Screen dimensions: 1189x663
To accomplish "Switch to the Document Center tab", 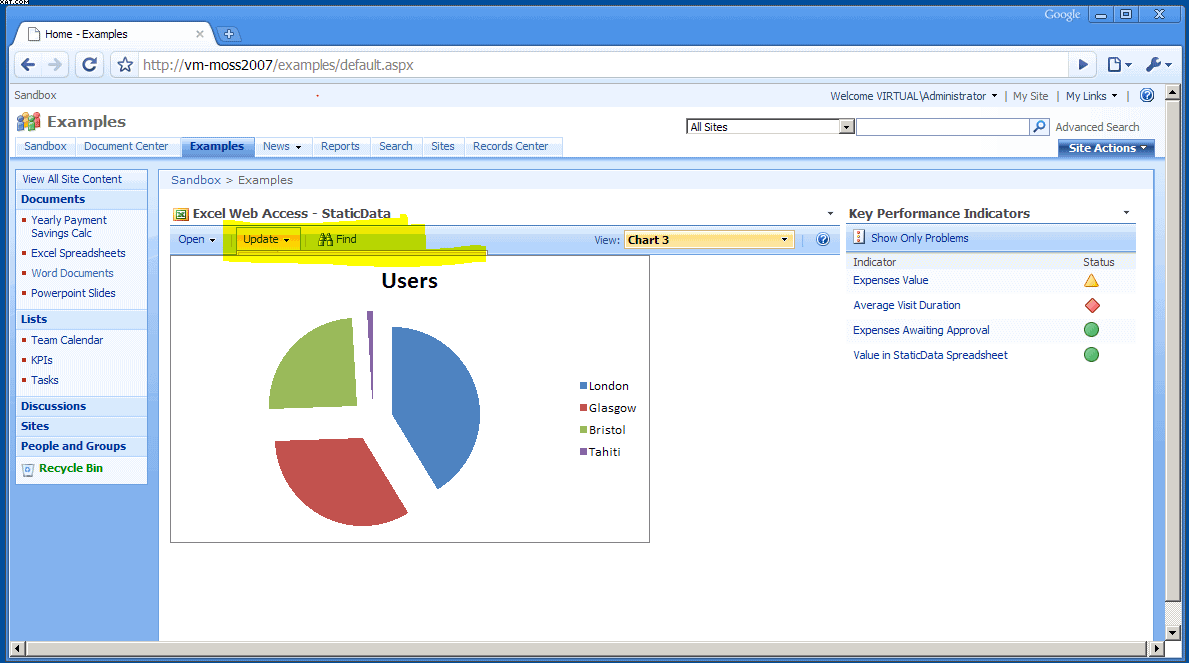I will coord(126,146).
